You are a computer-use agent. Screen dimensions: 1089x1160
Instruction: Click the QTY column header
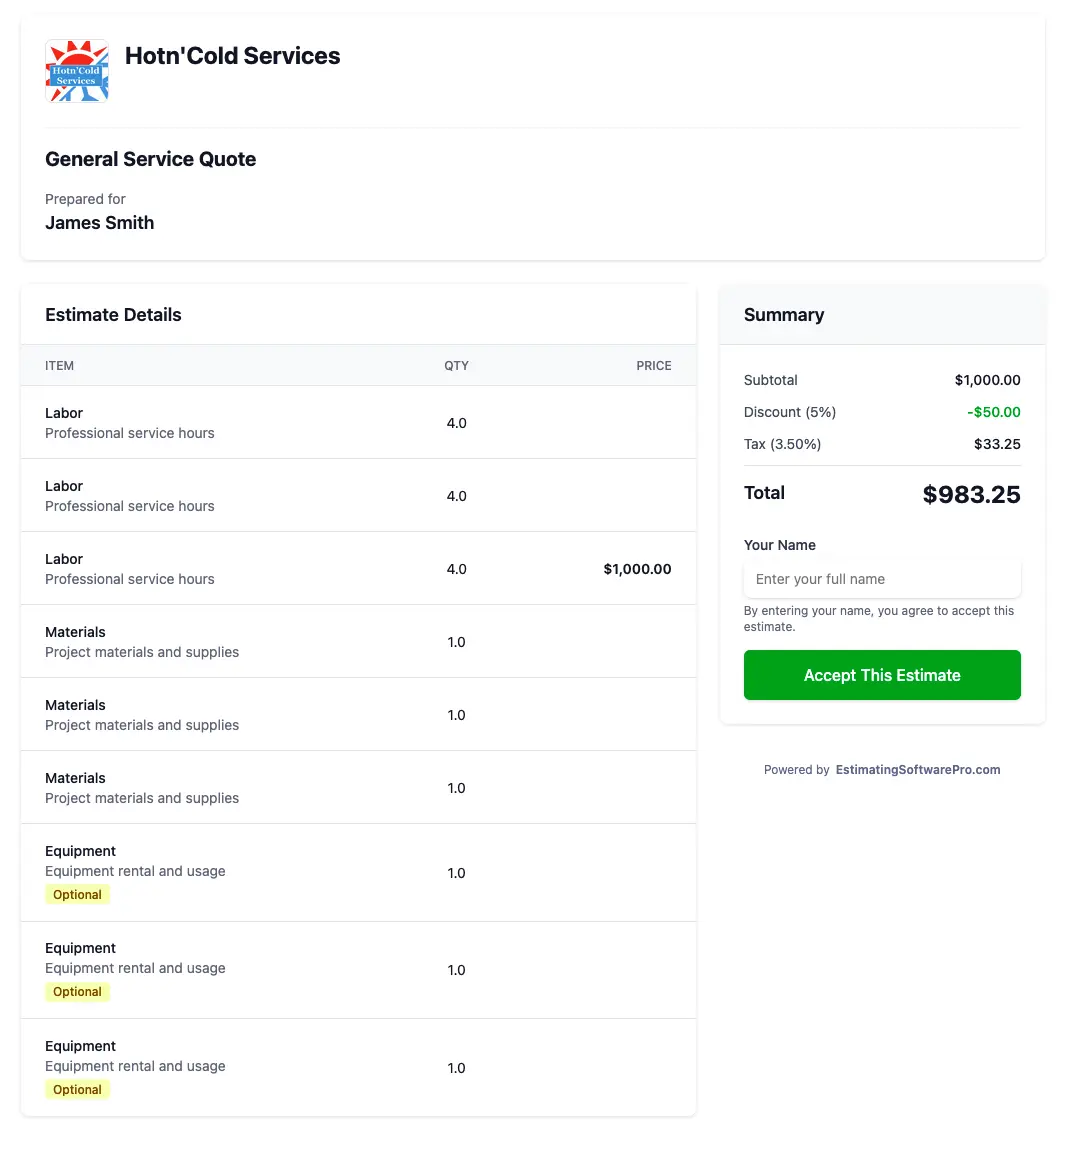(x=456, y=365)
